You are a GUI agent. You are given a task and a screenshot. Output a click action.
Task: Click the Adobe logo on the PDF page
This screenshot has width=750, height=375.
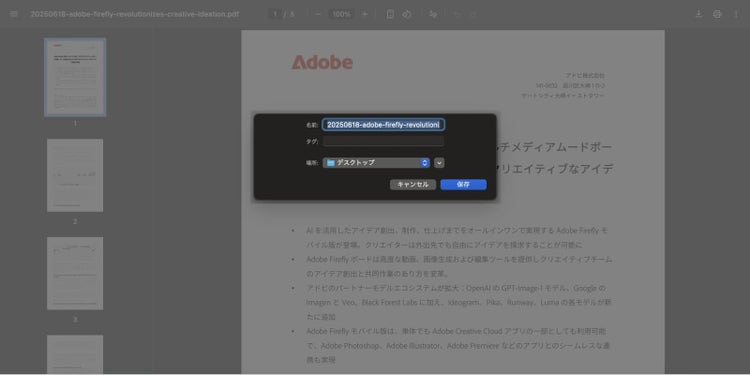click(x=322, y=62)
